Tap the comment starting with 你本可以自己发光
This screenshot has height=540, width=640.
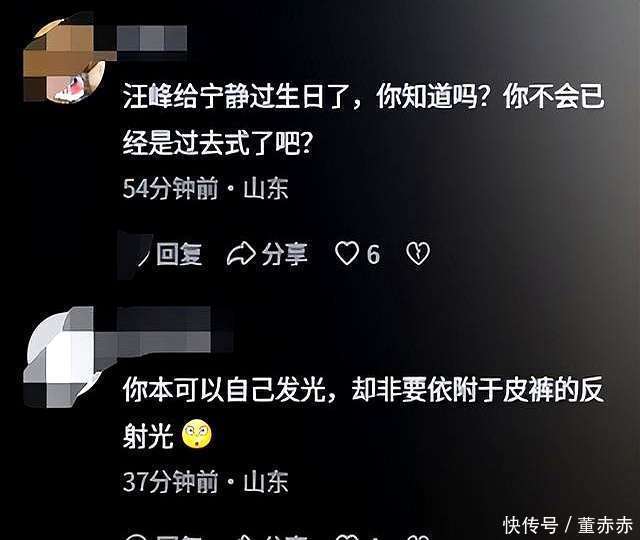(362, 412)
